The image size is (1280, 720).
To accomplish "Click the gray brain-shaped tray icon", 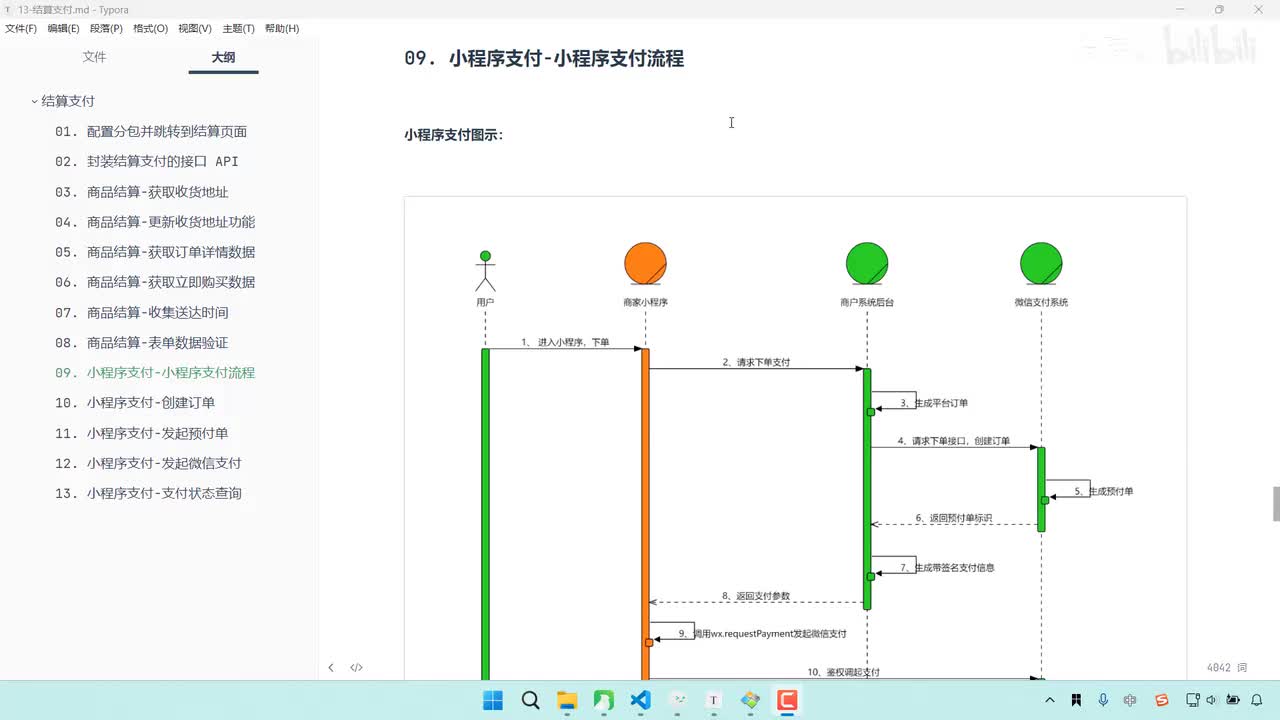I will (1131, 700).
